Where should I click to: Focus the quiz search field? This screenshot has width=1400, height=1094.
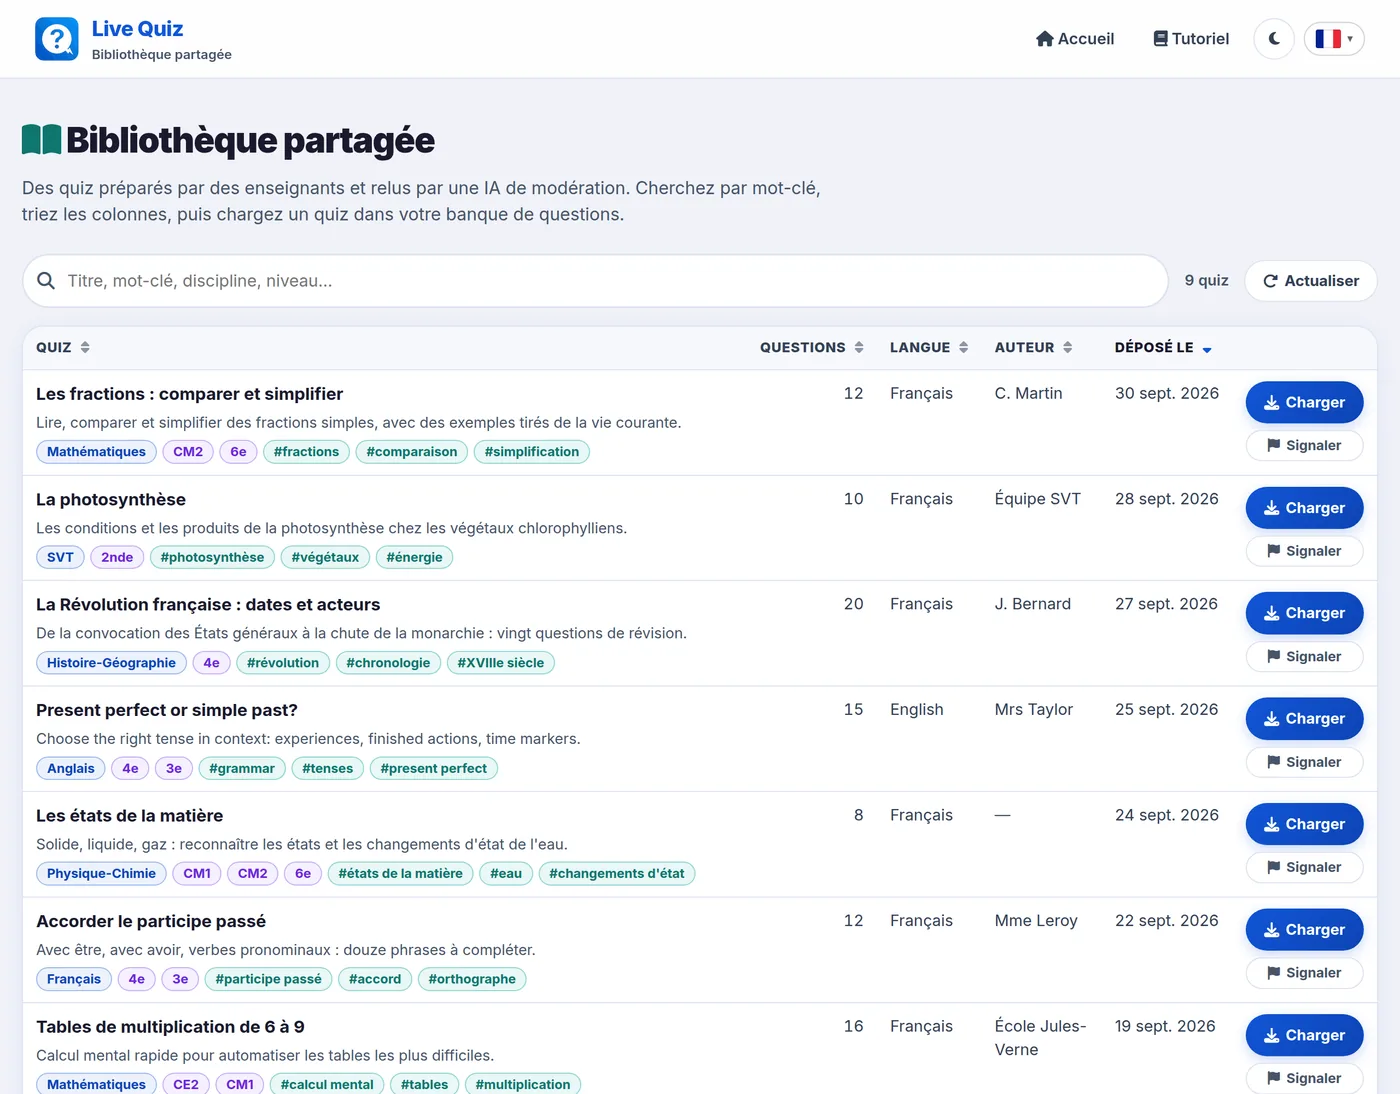pos(595,281)
